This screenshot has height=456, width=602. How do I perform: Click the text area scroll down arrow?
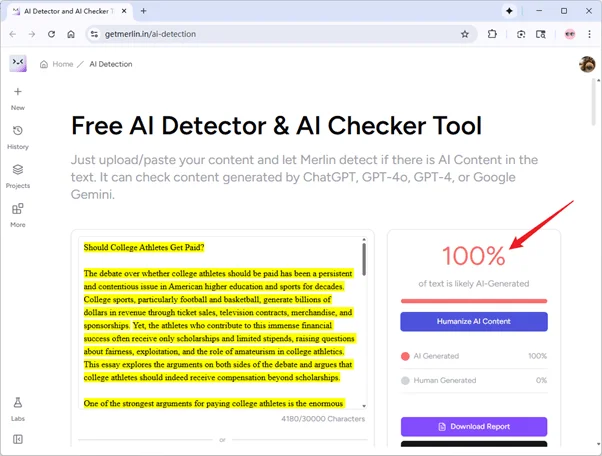(x=364, y=406)
